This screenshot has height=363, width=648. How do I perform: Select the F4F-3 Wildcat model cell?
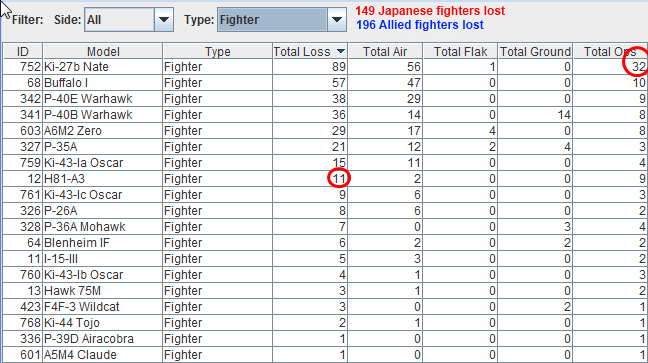(103, 307)
